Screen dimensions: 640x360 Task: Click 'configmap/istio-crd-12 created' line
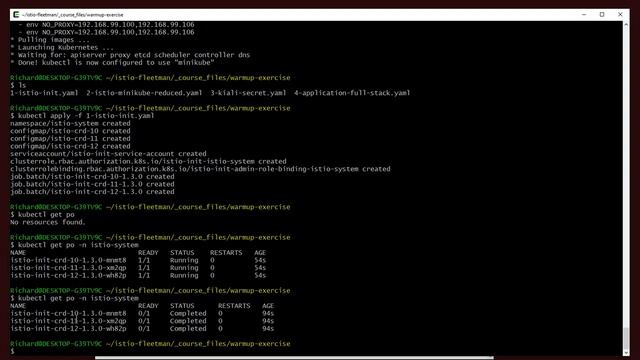[70, 146]
